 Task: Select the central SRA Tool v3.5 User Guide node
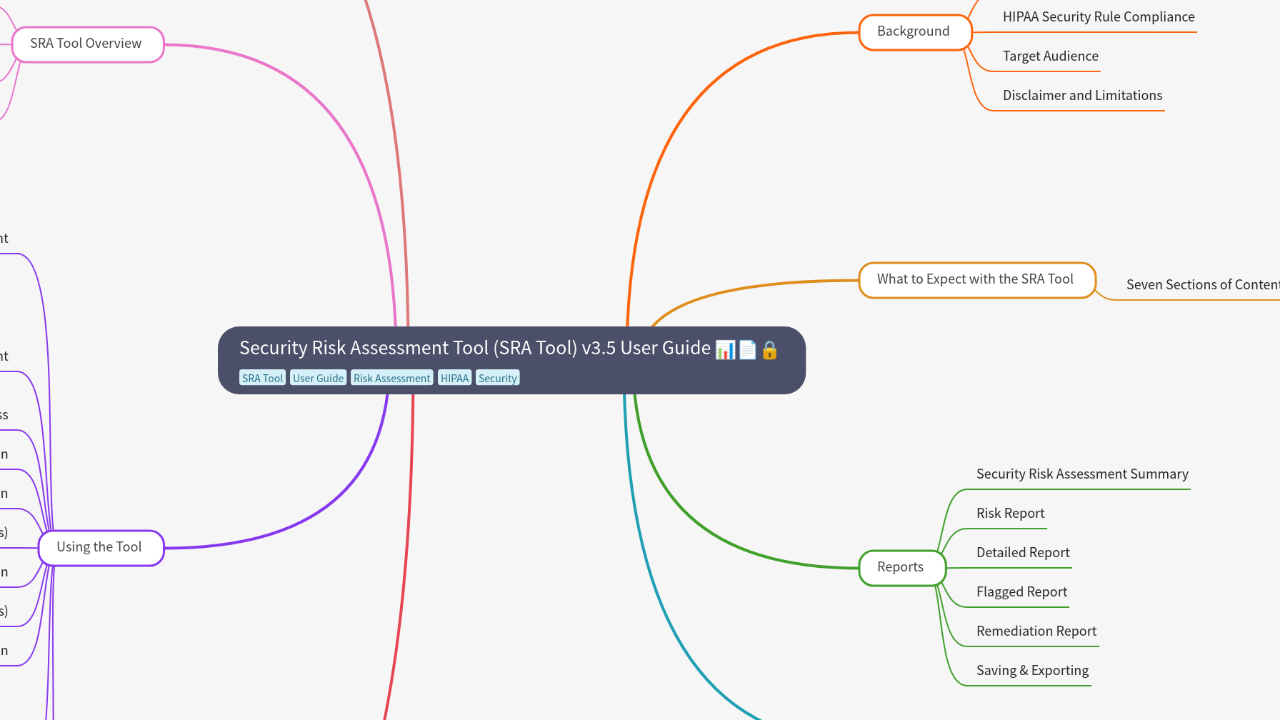coord(512,360)
